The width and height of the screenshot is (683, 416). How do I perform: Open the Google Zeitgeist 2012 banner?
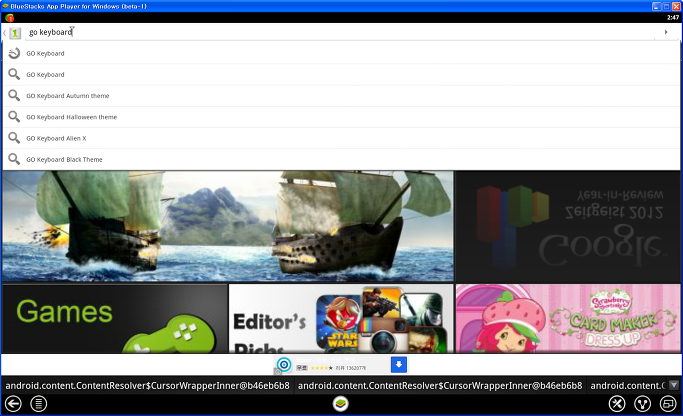click(x=568, y=227)
